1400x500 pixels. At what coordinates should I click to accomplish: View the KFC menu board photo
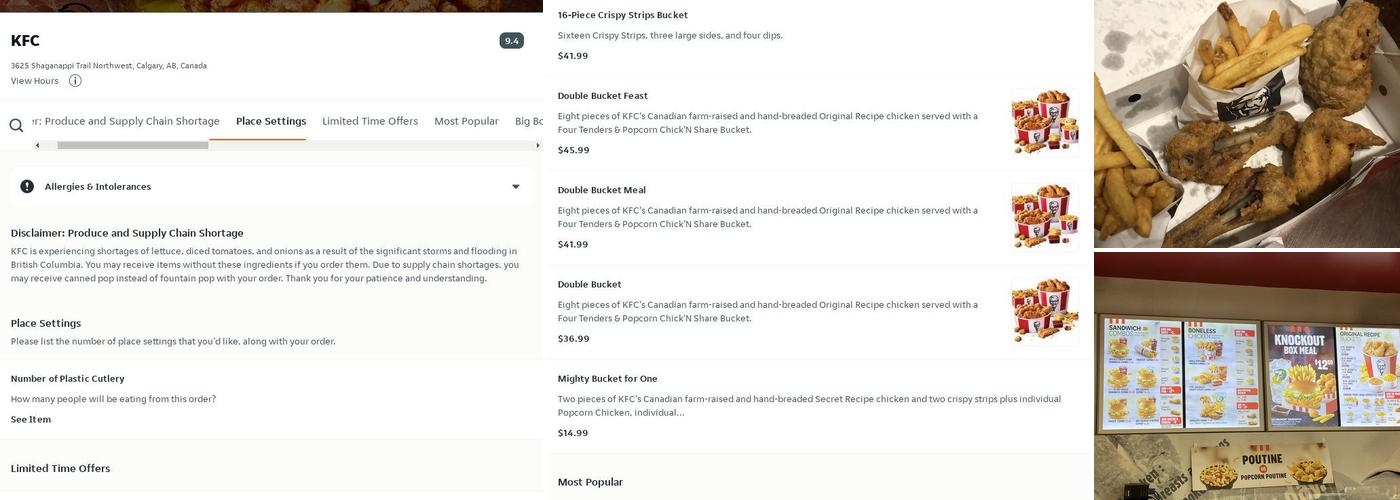[x=1246, y=377]
